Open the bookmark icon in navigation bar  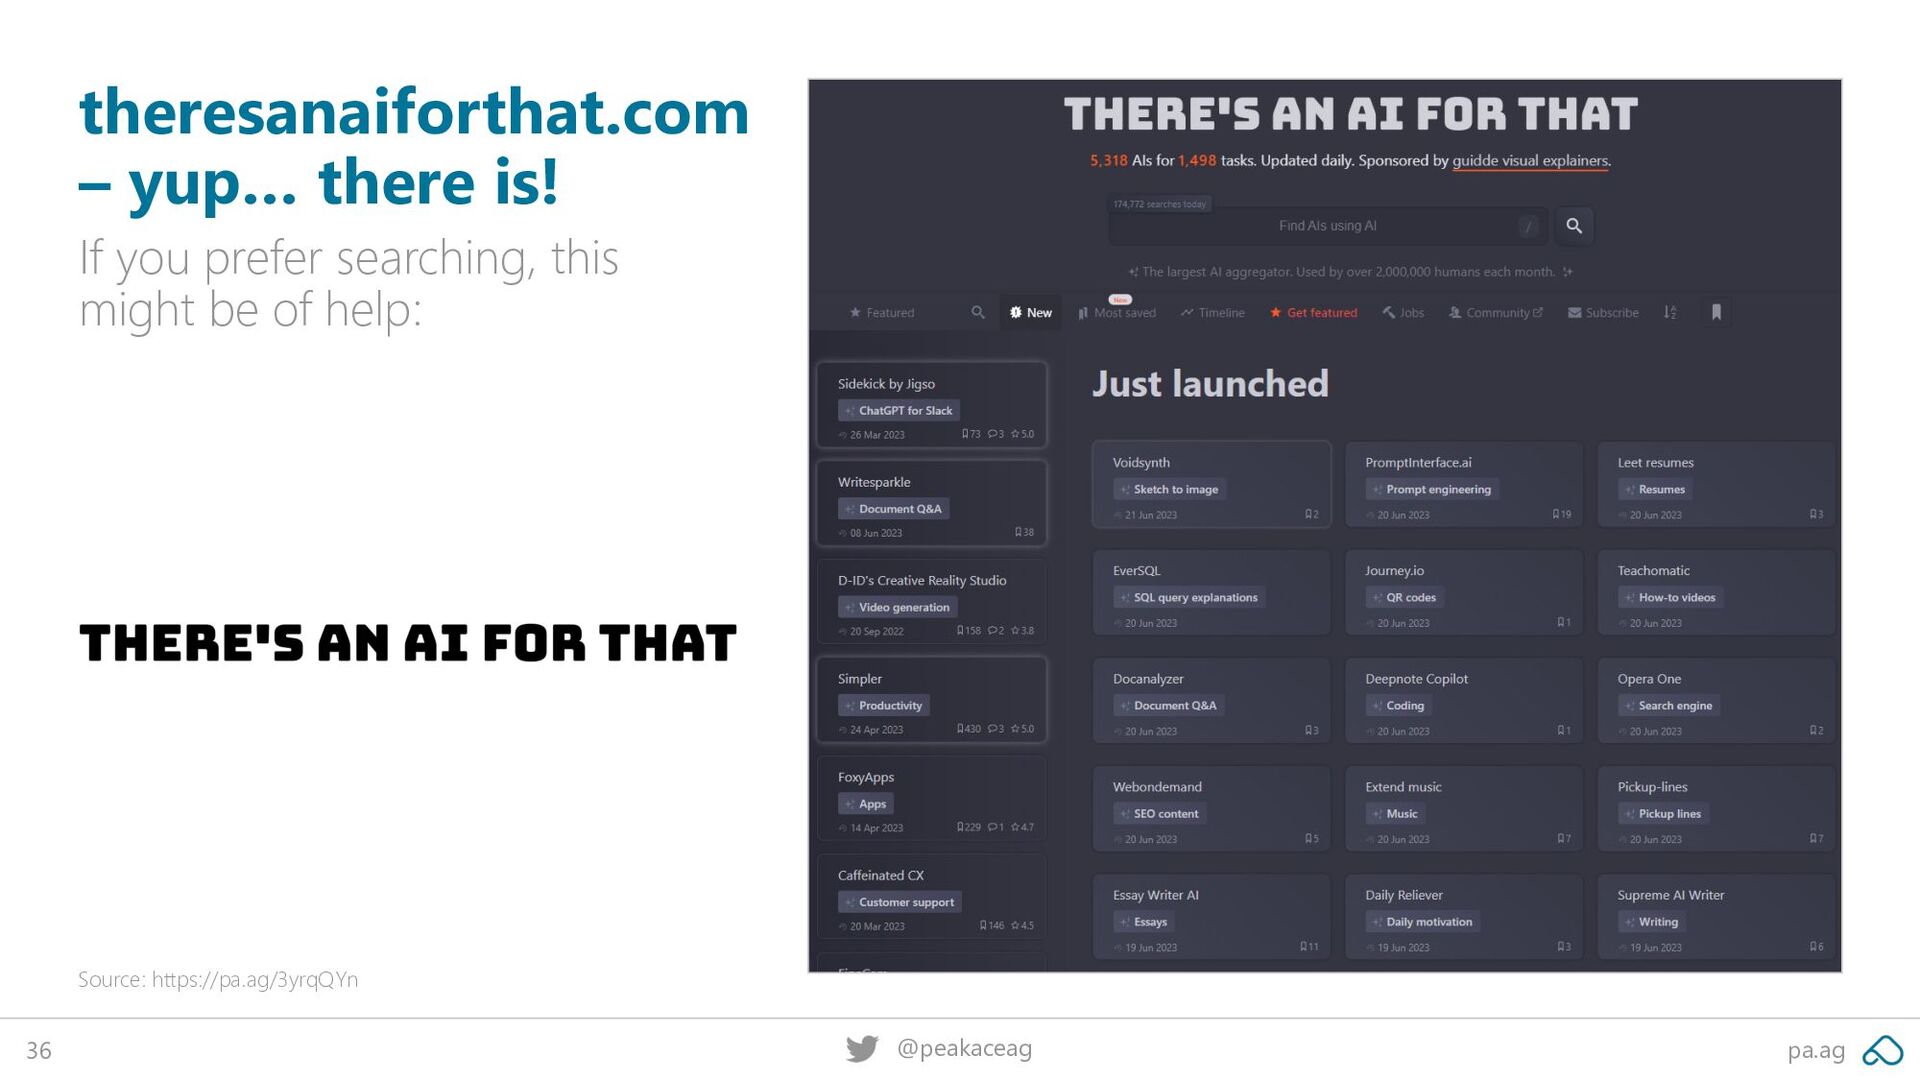click(1716, 312)
